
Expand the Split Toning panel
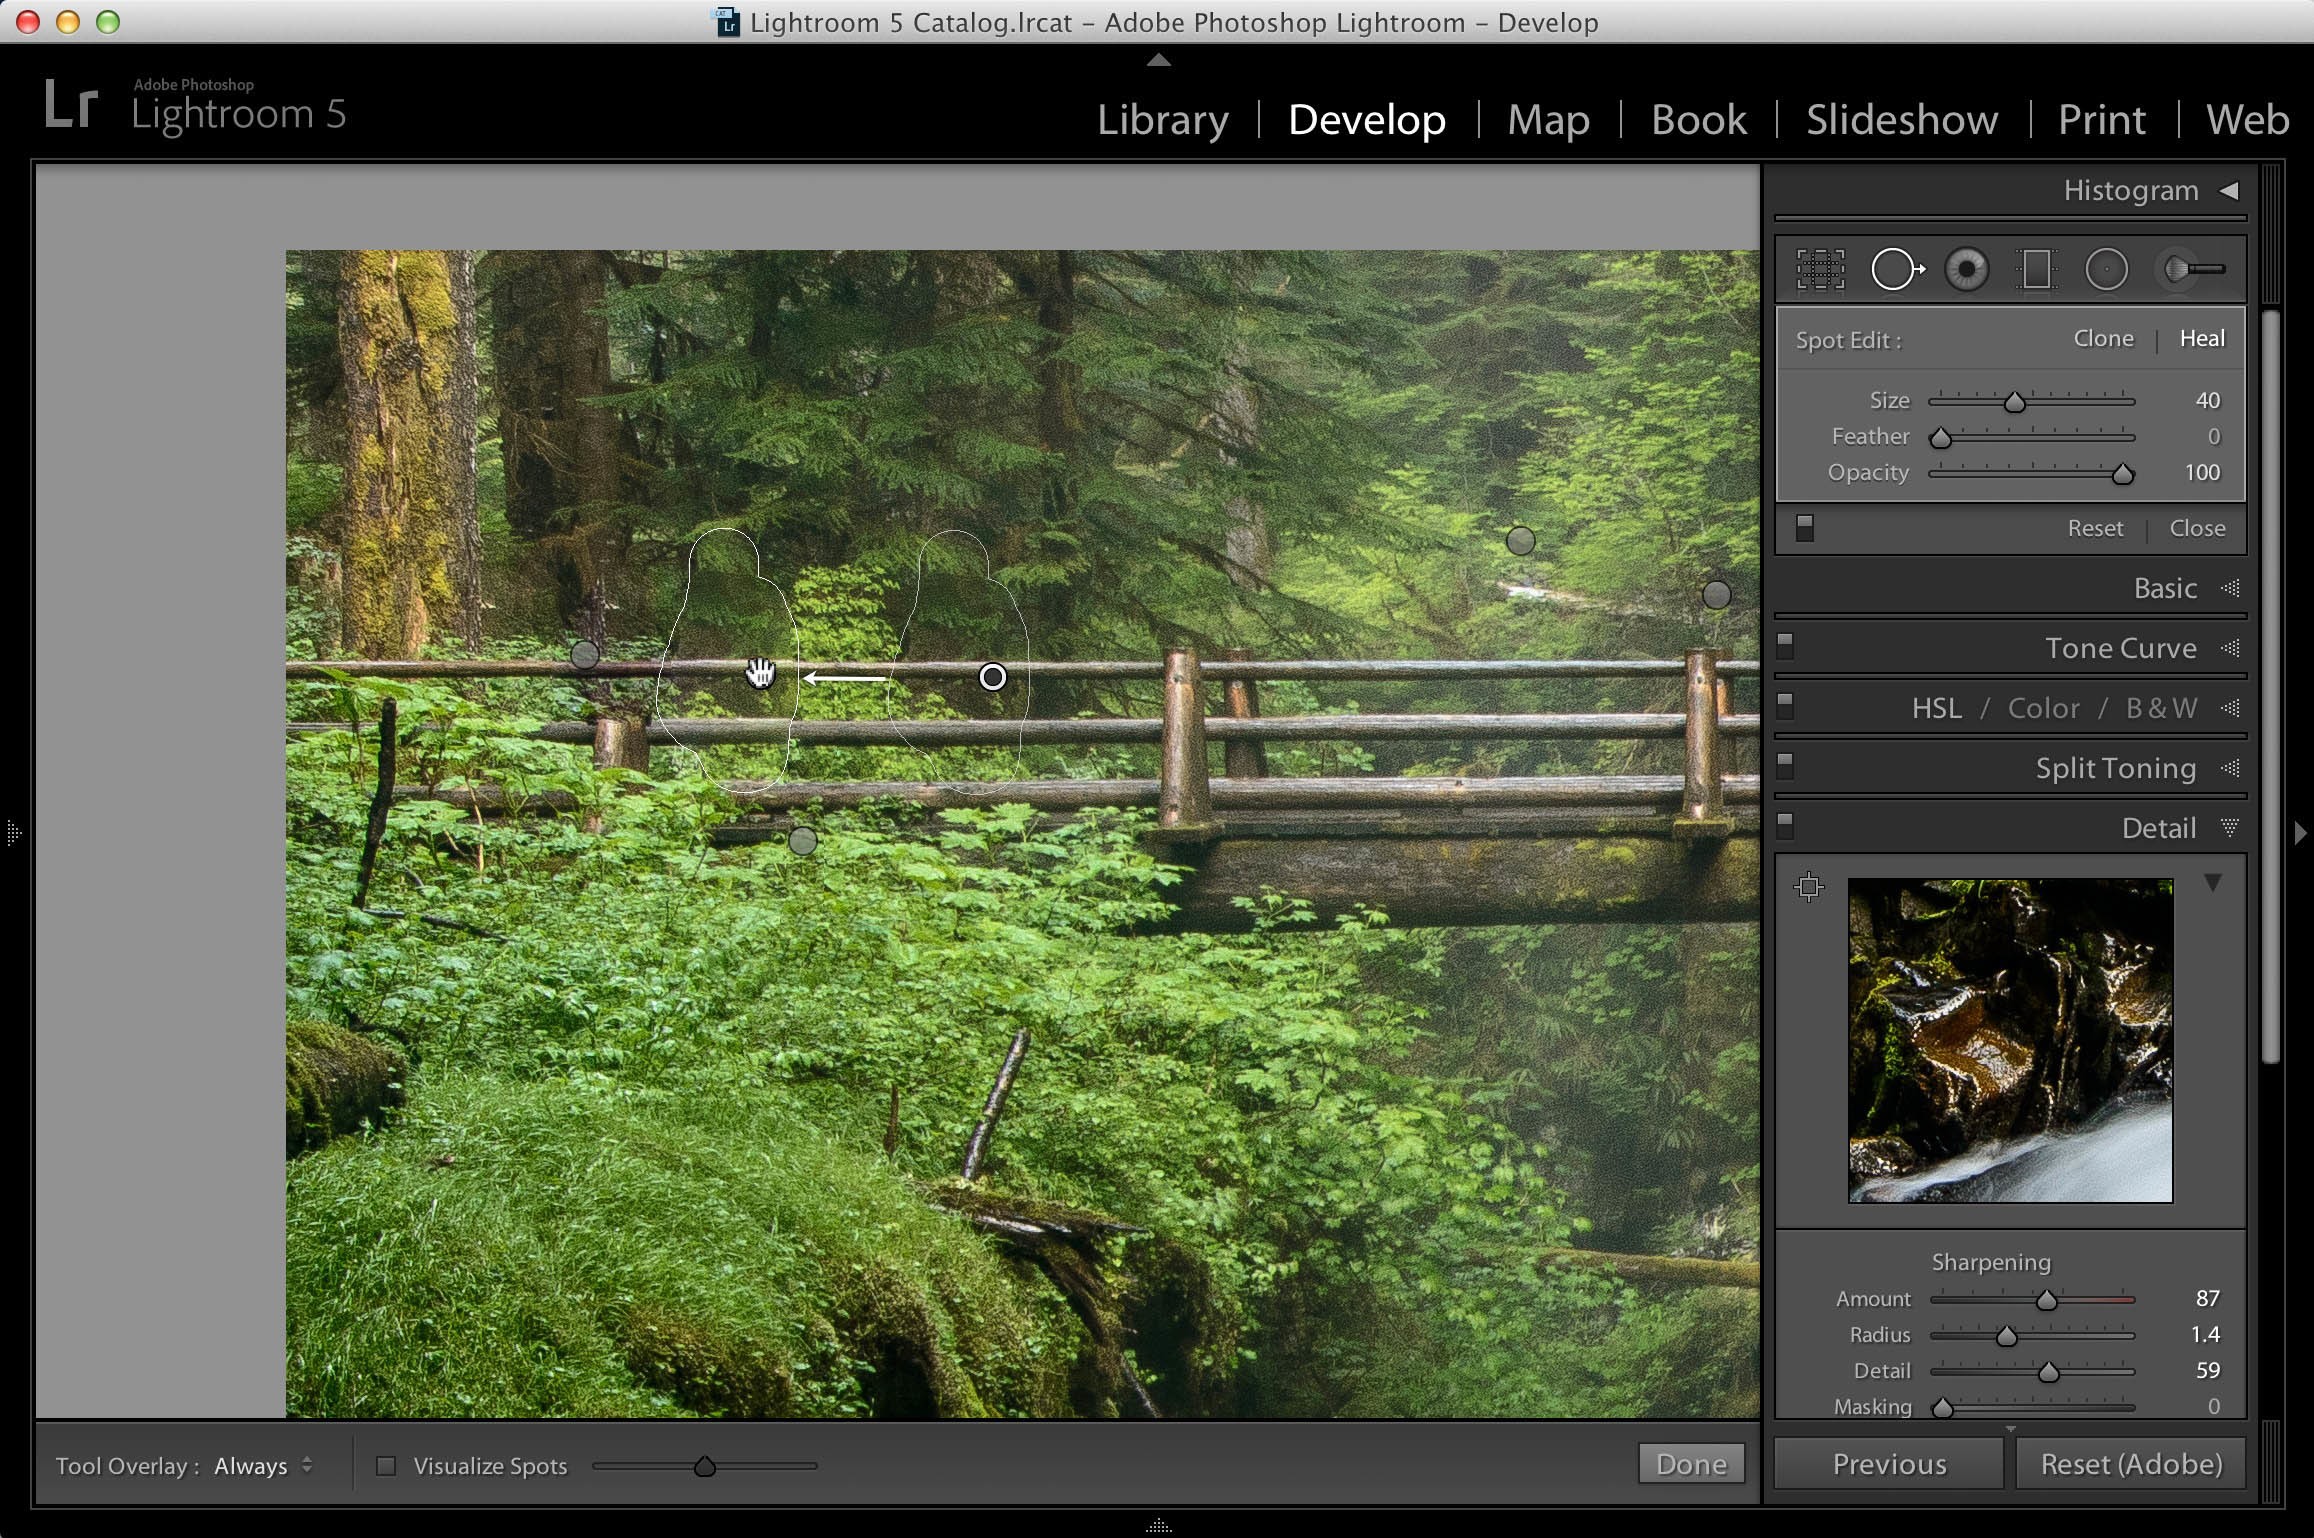(2229, 768)
